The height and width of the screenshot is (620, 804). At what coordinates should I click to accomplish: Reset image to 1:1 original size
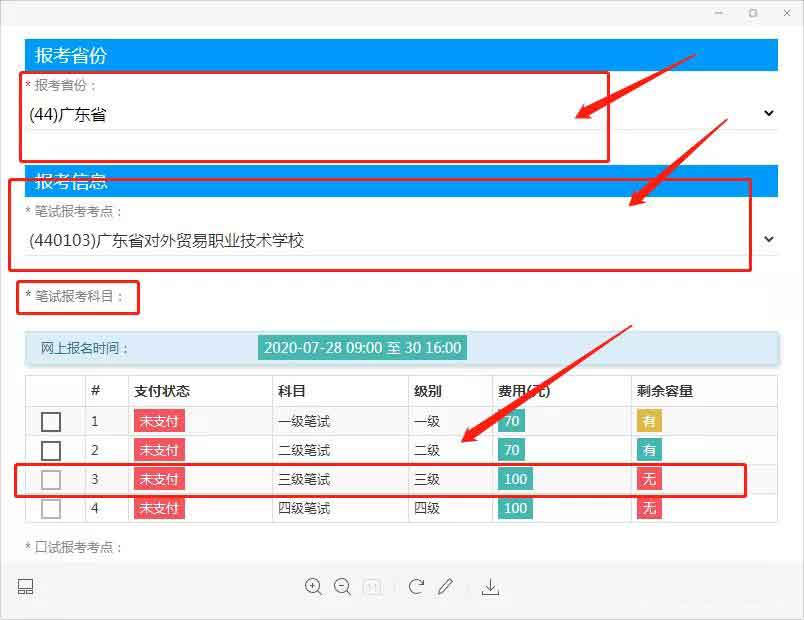pyautogui.click(x=372, y=587)
